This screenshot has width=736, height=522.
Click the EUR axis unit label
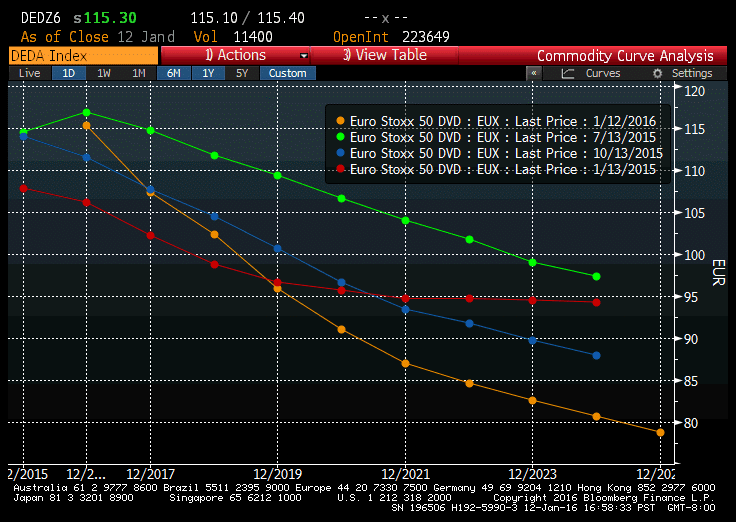coord(719,272)
